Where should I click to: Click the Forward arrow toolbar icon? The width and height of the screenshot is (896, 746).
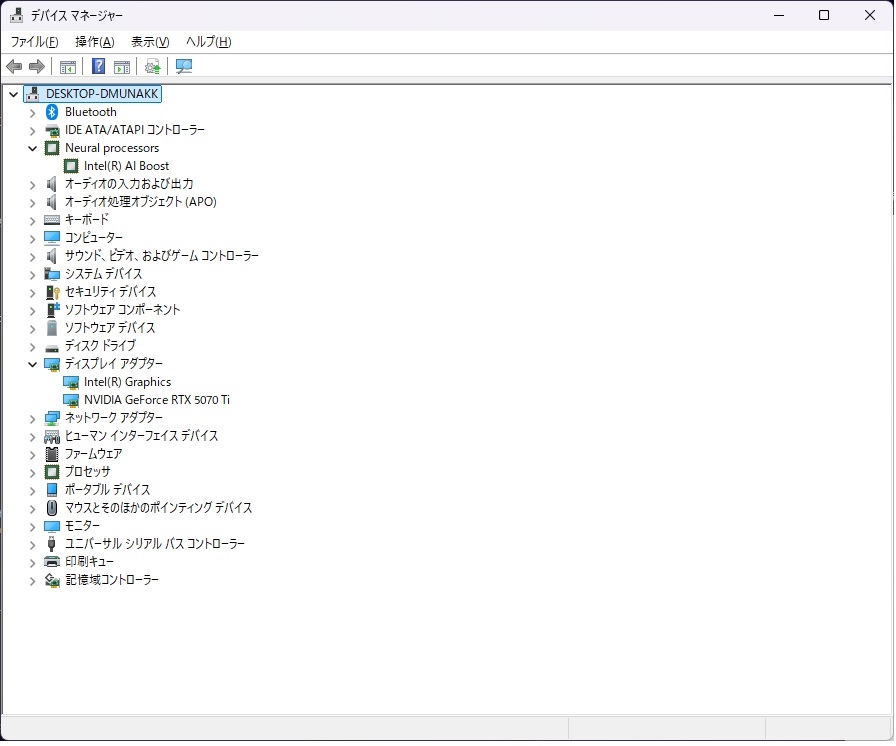37,67
